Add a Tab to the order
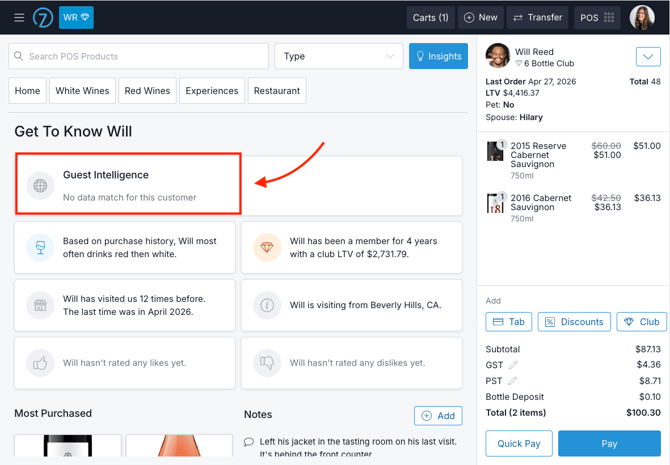Screen dimensions: 670x465 (x=508, y=322)
